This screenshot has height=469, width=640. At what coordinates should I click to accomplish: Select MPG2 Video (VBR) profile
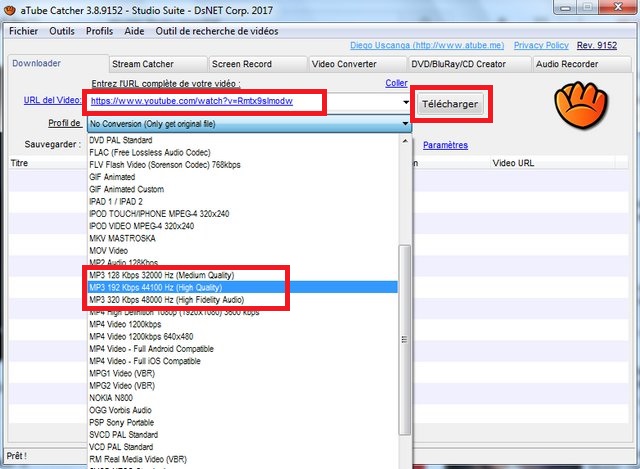click(242, 385)
